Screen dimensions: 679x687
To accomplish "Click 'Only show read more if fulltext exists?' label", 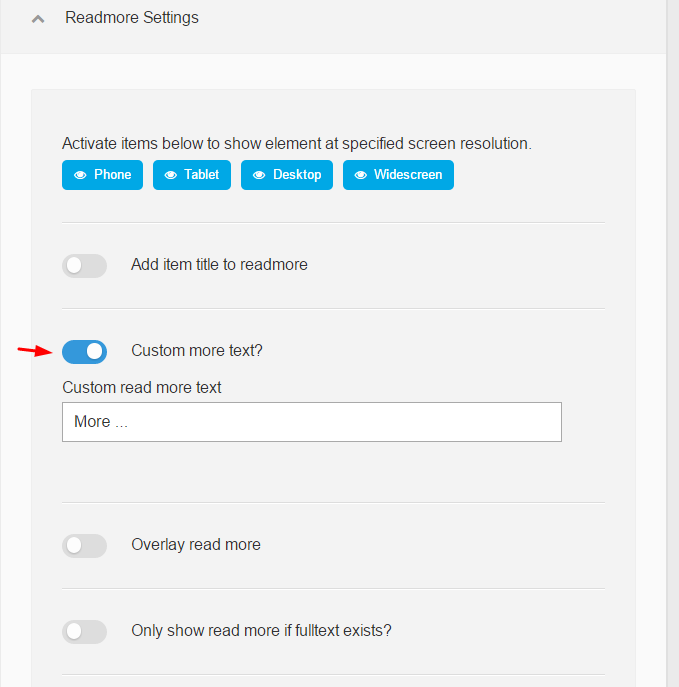I will [x=261, y=630].
